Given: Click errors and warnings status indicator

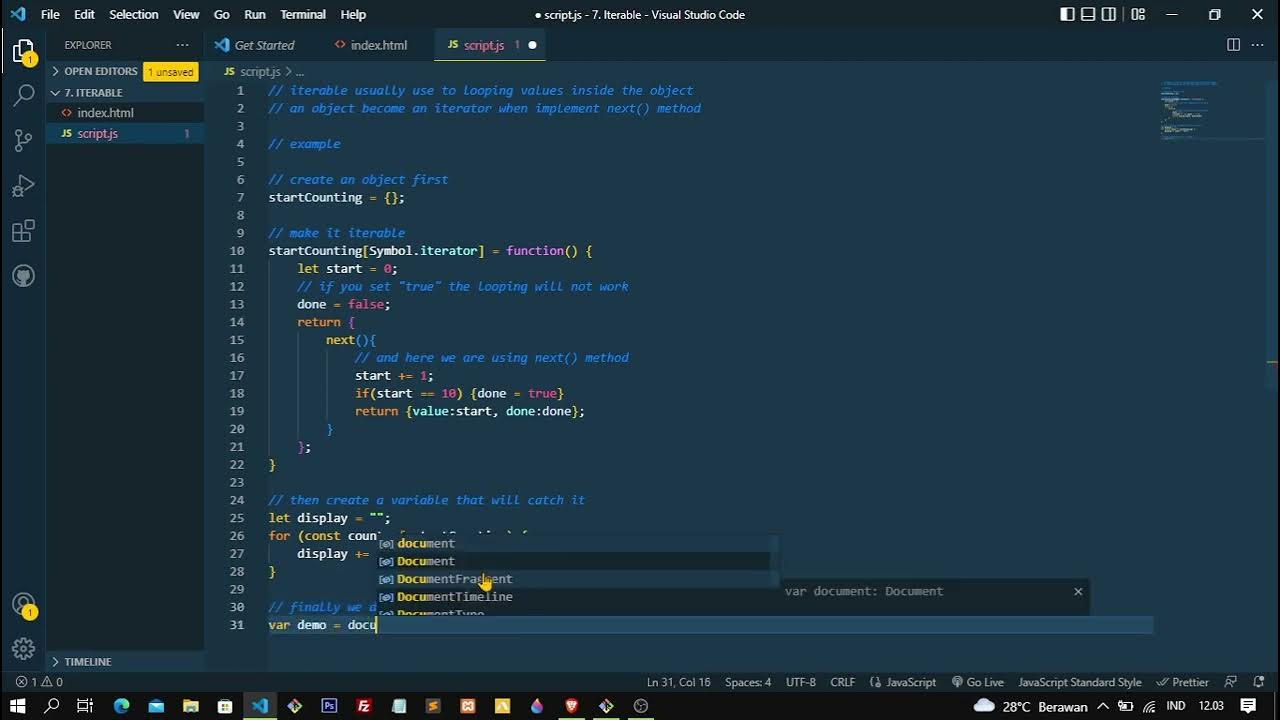Looking at the screenshot, I should [x=39, y=682].
